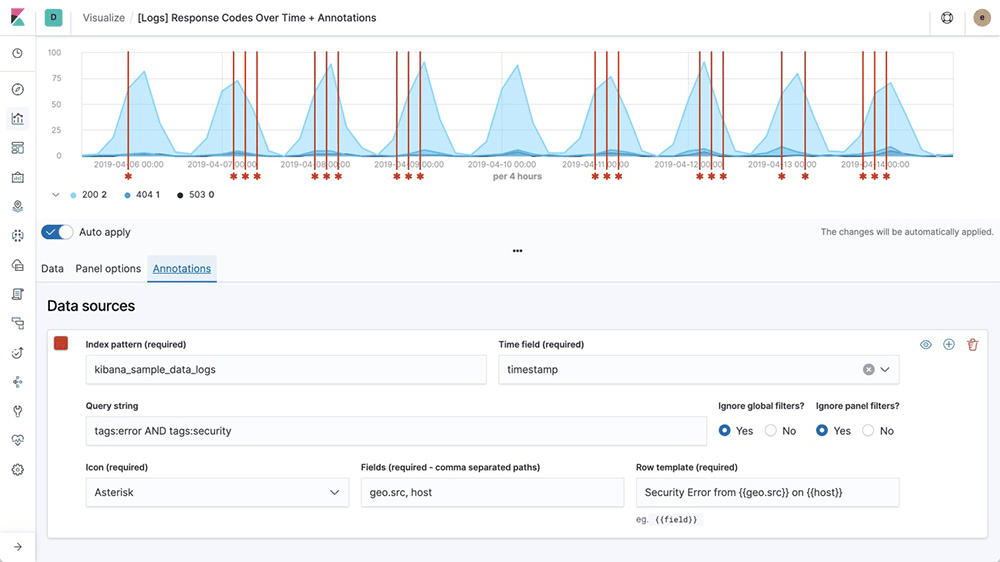Change the red annotation color swatch
The height and width of the screenshot is (562, 1000).
click(61, 344)
